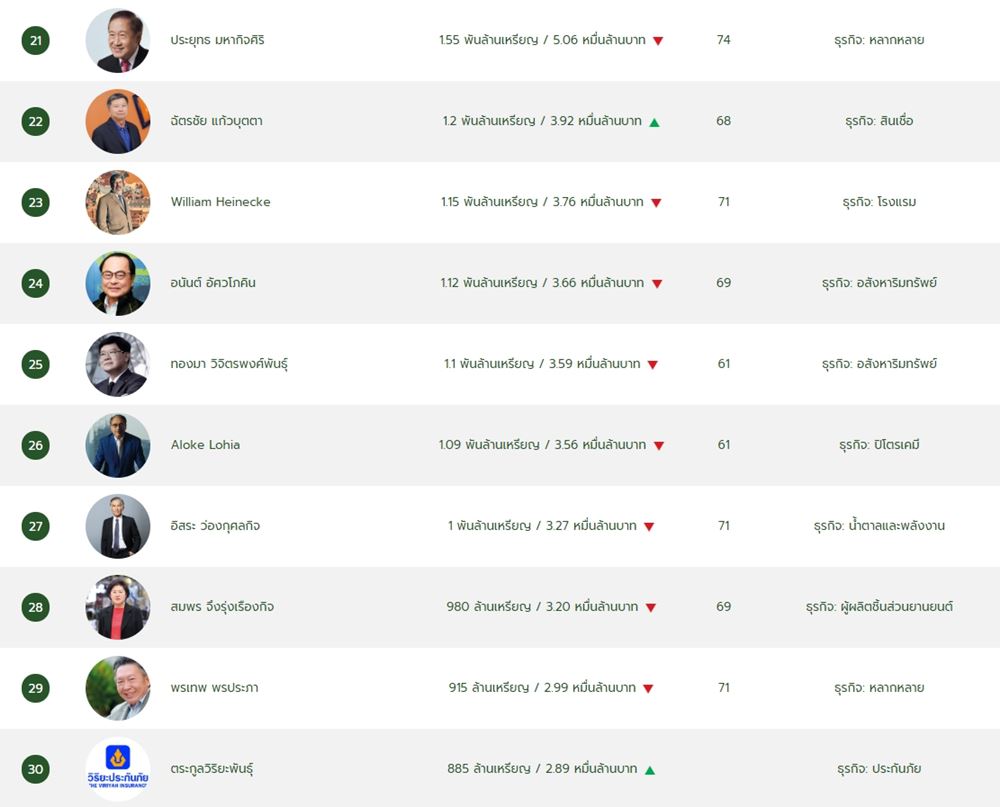Click red down arrow beside 915 ล้านเหรียญ
This screenshot has height=807, width=1000.
coord(648,689)
